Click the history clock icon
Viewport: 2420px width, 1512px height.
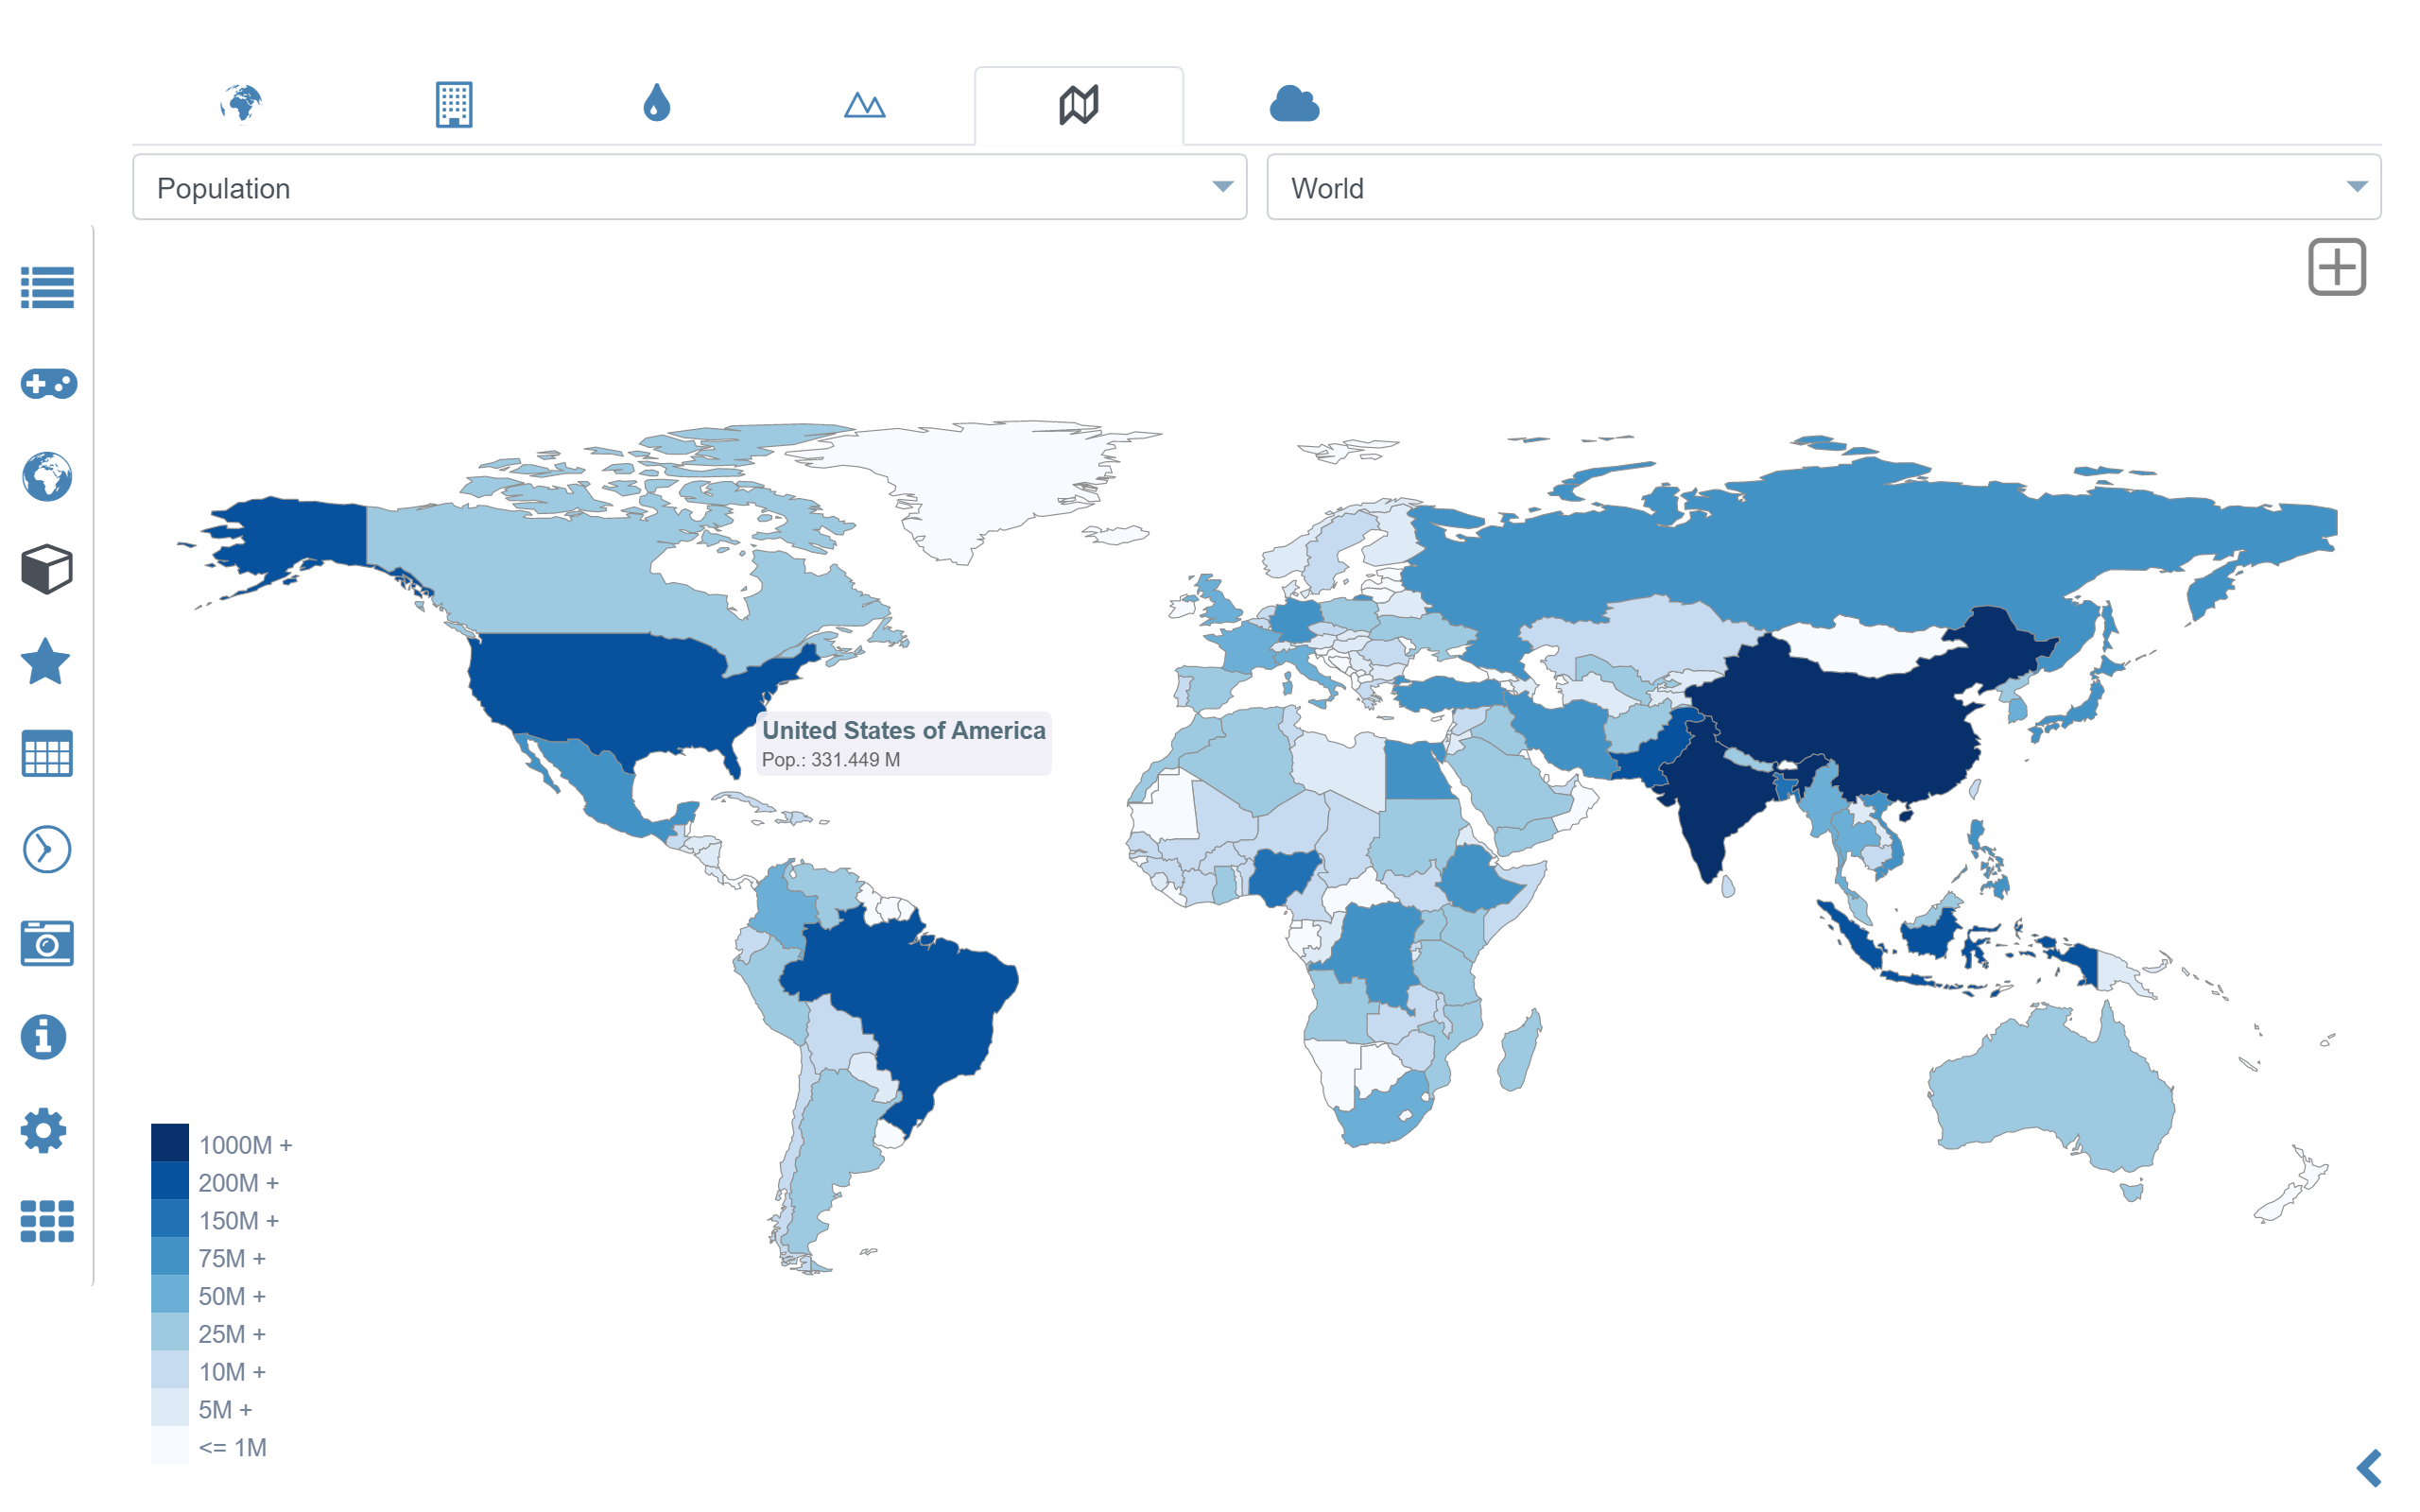47,849
